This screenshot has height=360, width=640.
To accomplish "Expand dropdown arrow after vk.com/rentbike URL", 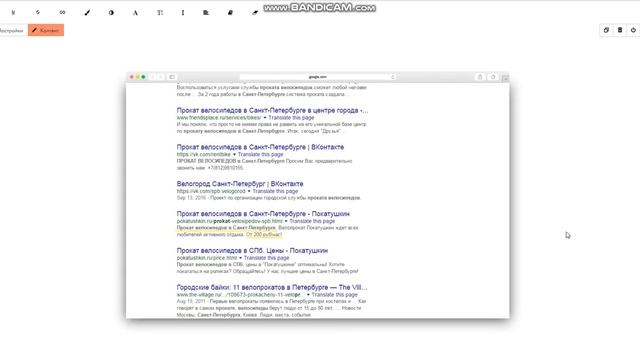I will pyautogui.click(x=234, y=155).
